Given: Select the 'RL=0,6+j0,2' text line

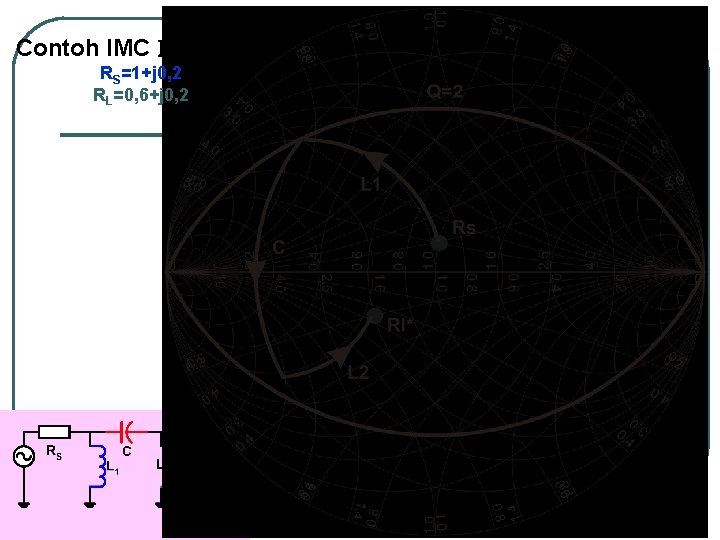Looking at the screenshot, I should [x=141, y=95].
